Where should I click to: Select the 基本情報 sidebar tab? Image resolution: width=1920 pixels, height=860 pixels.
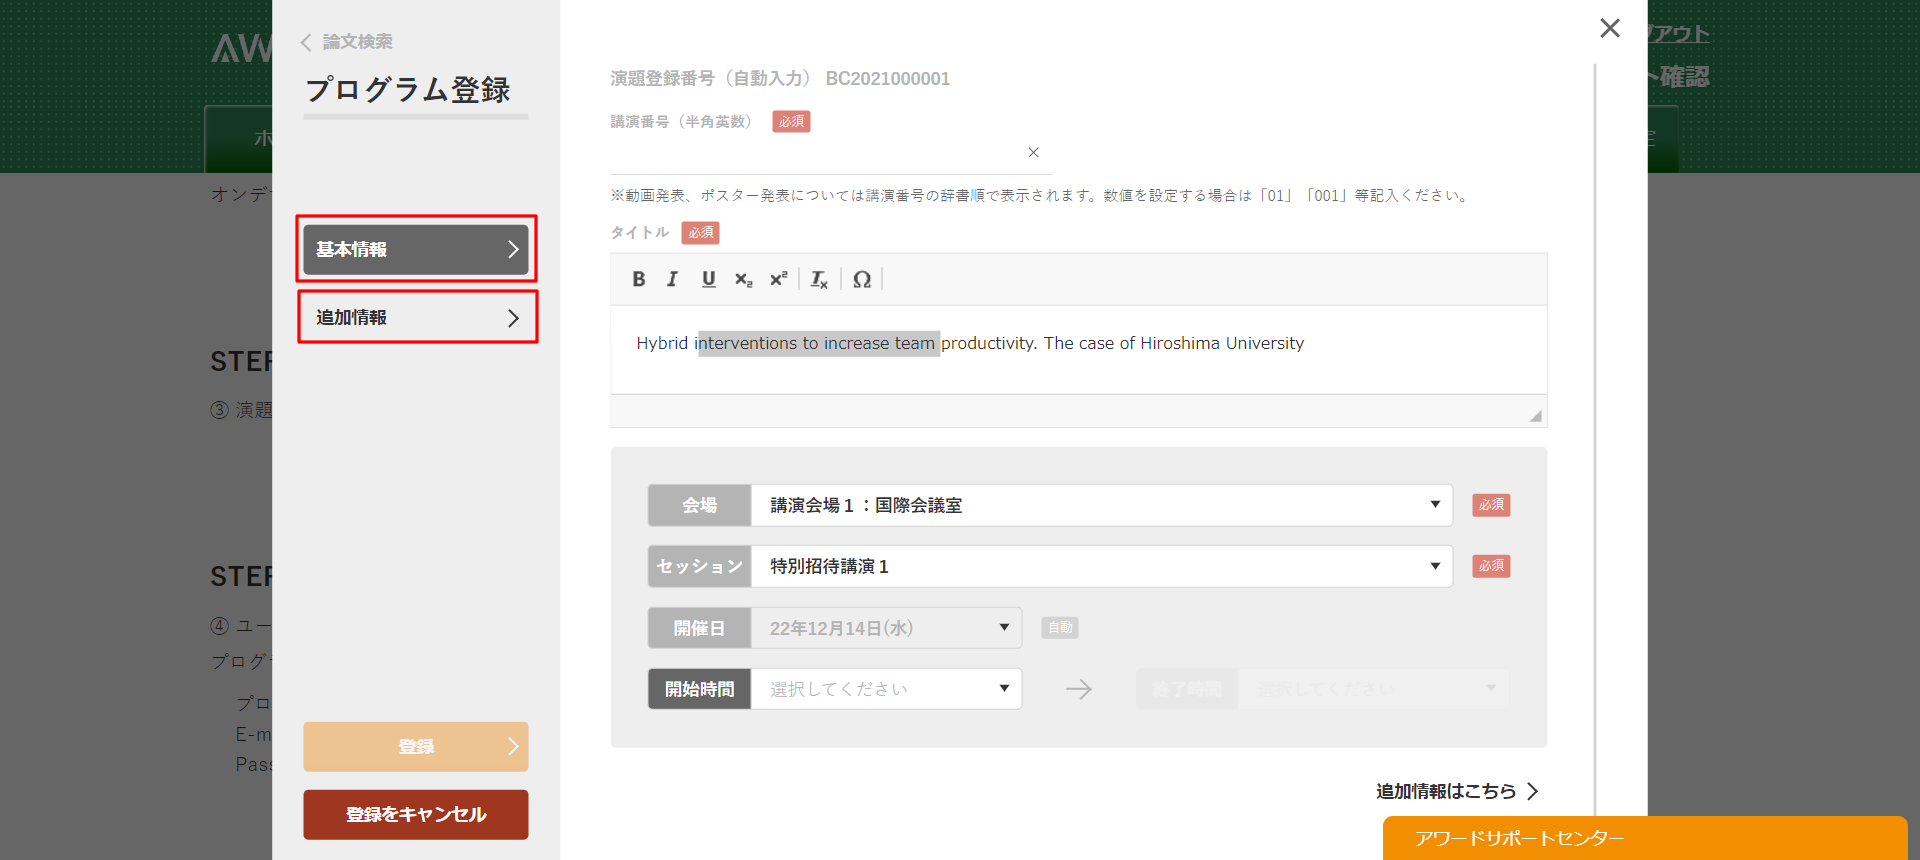point(416,249)
